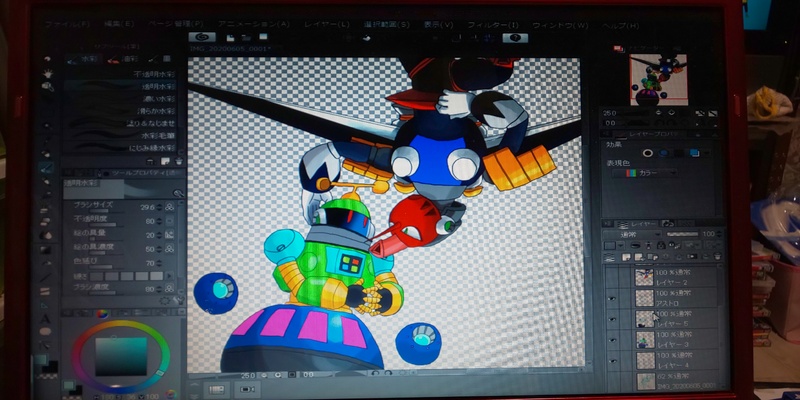
Task: Open the ウィンドウ(W) menu
Action: (x=560, y=25)
